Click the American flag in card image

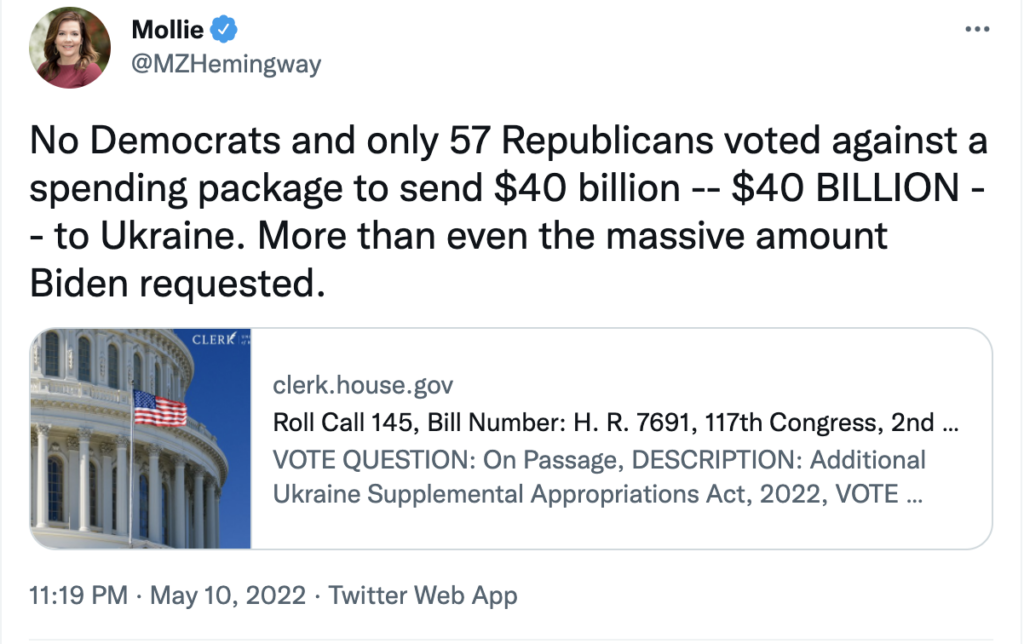click(x=159, y=407)
